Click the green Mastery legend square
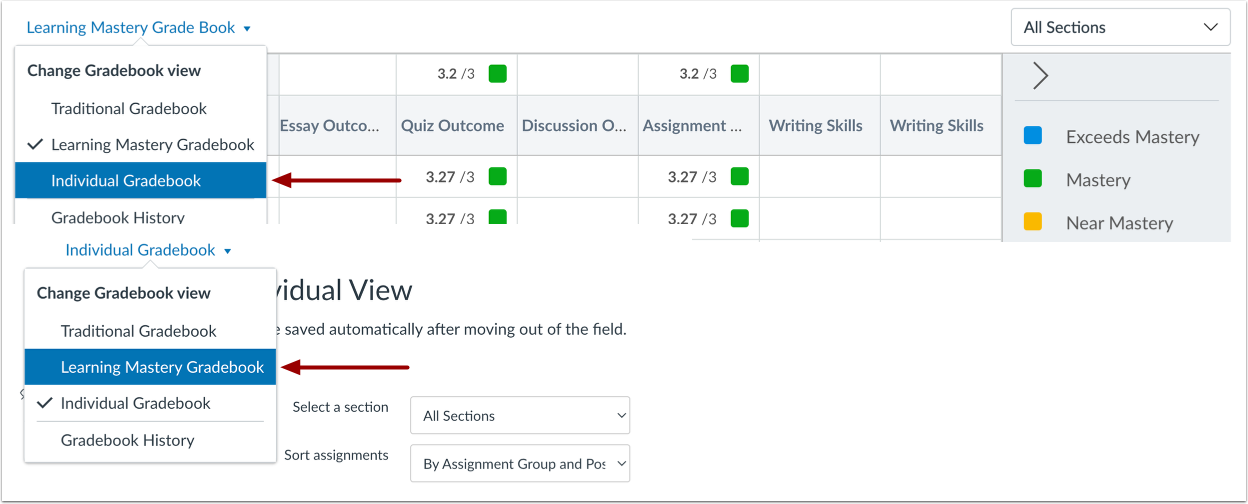Viewport: 1248px width, 504px height. (1033, 180)
